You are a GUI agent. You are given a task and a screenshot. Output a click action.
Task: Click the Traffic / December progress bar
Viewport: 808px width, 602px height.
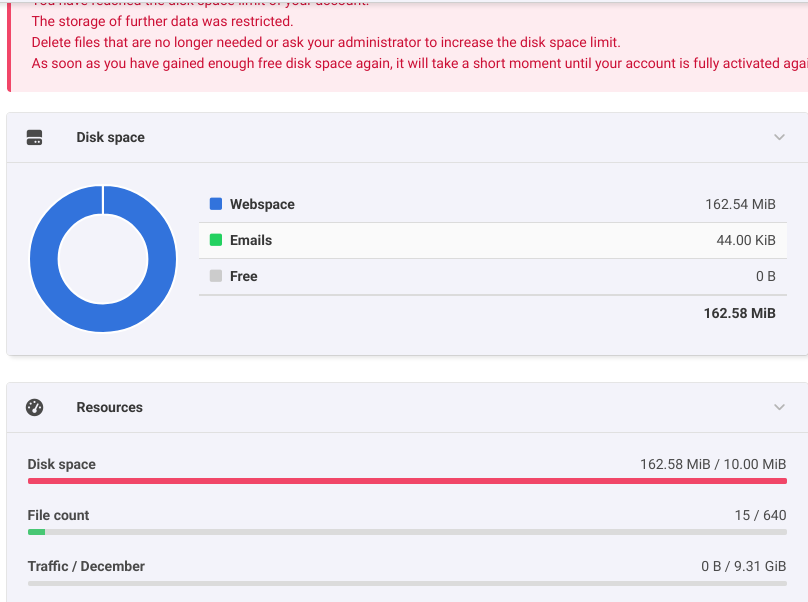406,583
